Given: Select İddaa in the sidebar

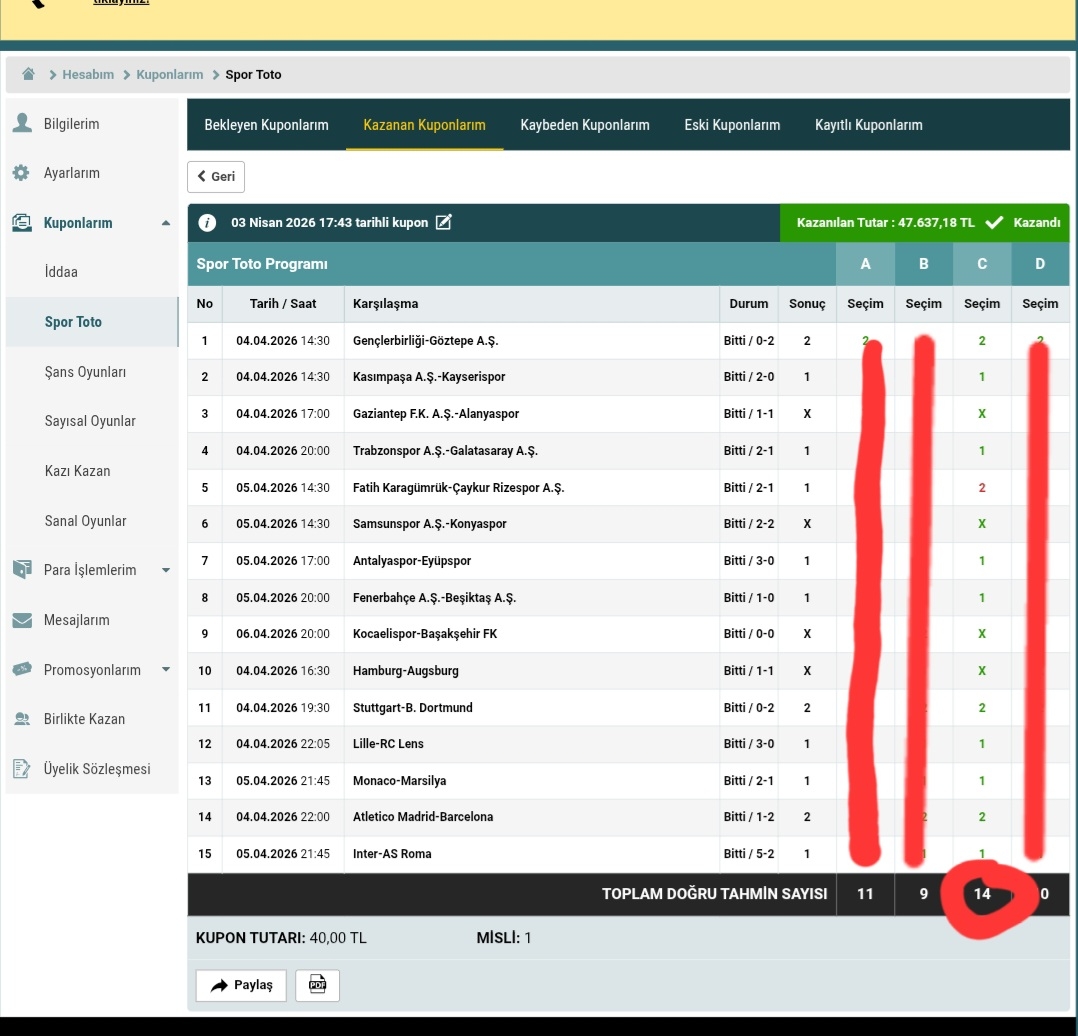Looking at the screenshot, I should point(61,272).
